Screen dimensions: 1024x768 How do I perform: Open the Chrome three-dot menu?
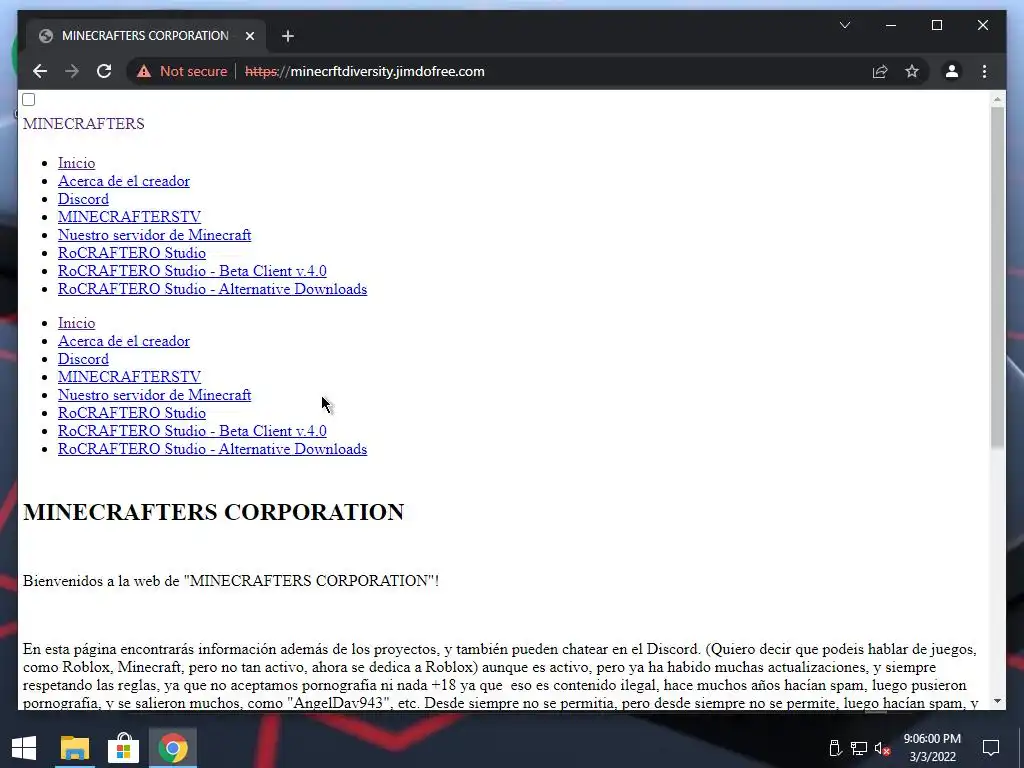(984, 71)
